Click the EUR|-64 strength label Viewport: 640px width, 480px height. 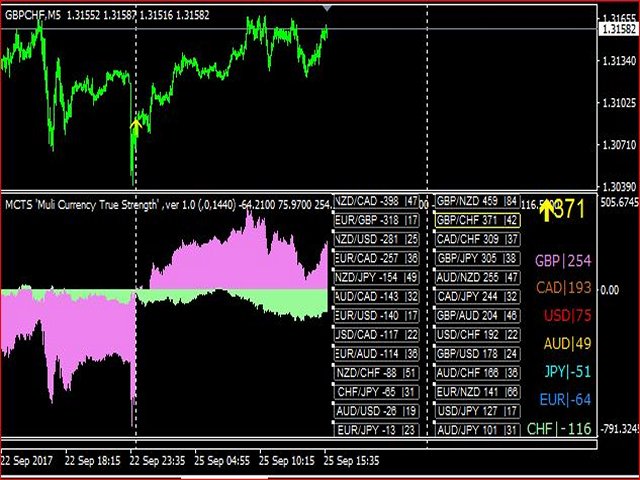pos(564,400)
